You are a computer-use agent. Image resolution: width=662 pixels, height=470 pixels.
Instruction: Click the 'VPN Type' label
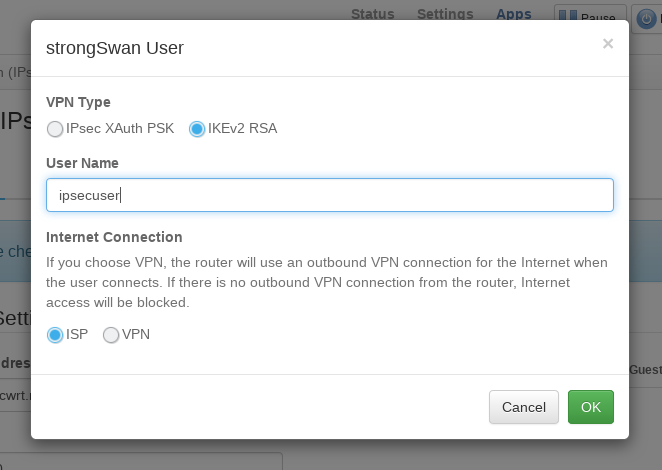[78, 101]
